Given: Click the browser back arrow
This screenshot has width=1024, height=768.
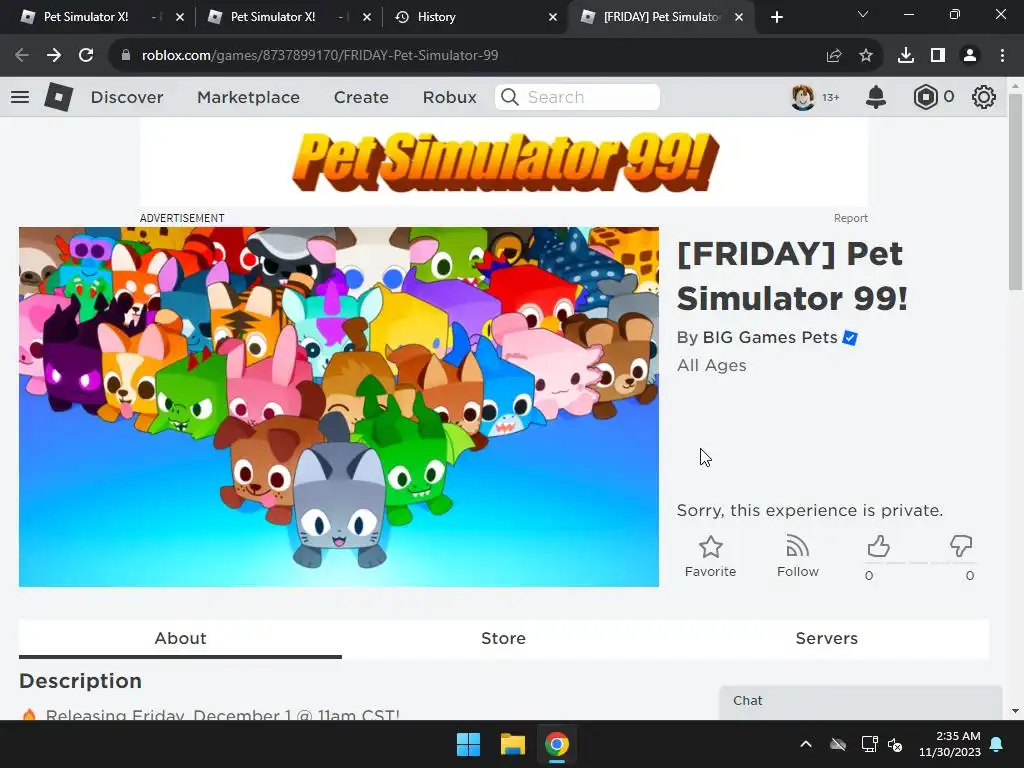Looking at the screenshot, I should (x=22, y=56).
